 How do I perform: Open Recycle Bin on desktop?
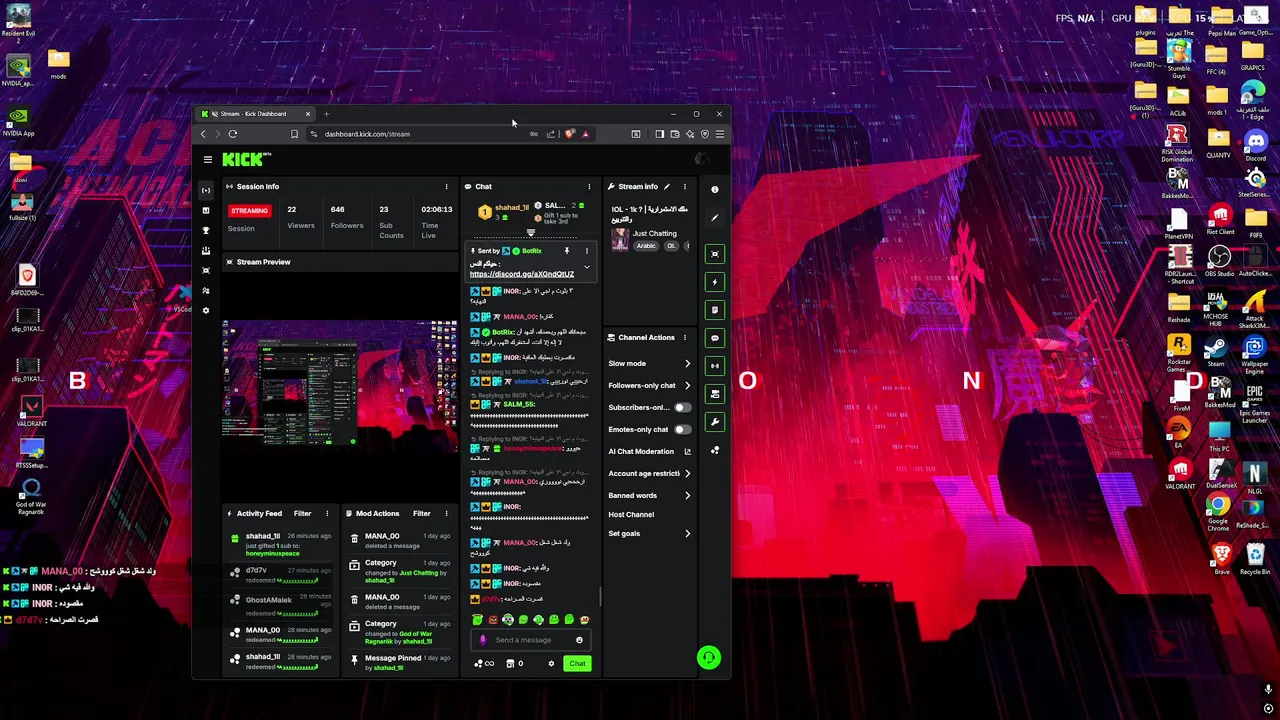coord(1253,560)
